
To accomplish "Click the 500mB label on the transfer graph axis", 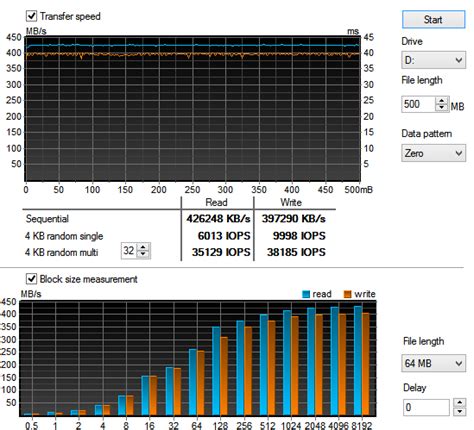I will click(359, 190).
